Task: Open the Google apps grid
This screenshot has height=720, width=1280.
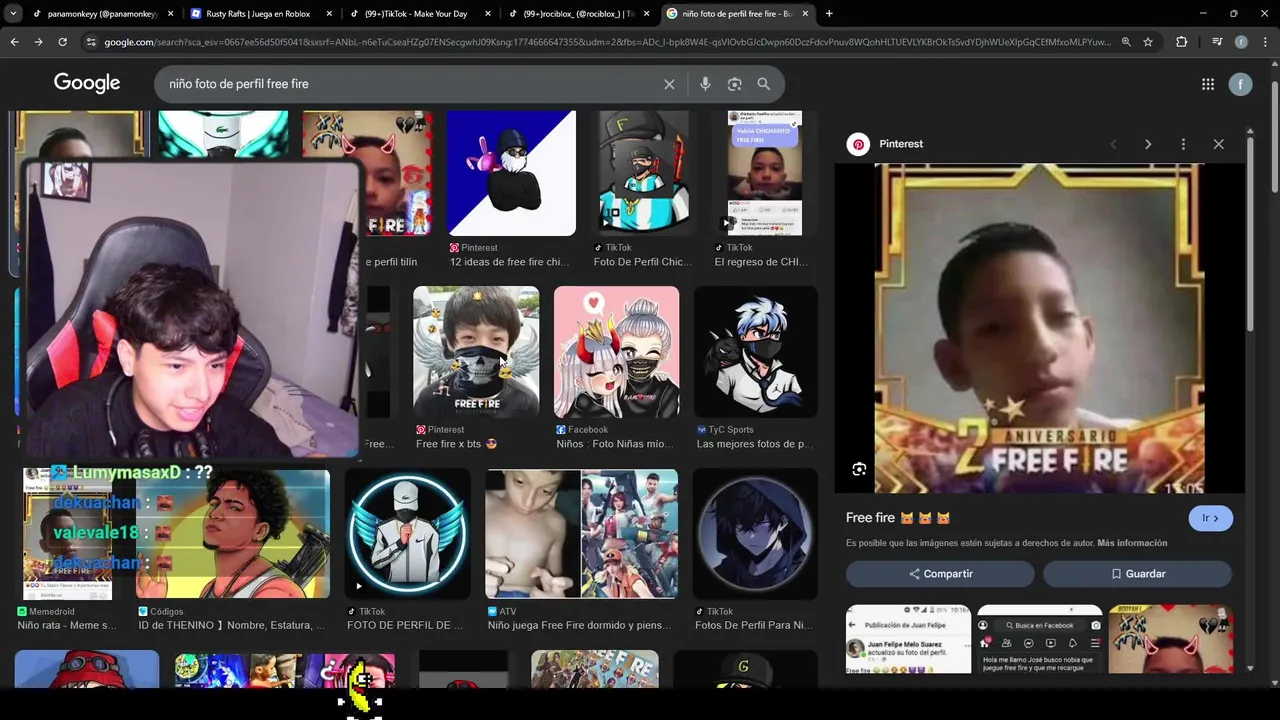Action: tap(1208, 85)
